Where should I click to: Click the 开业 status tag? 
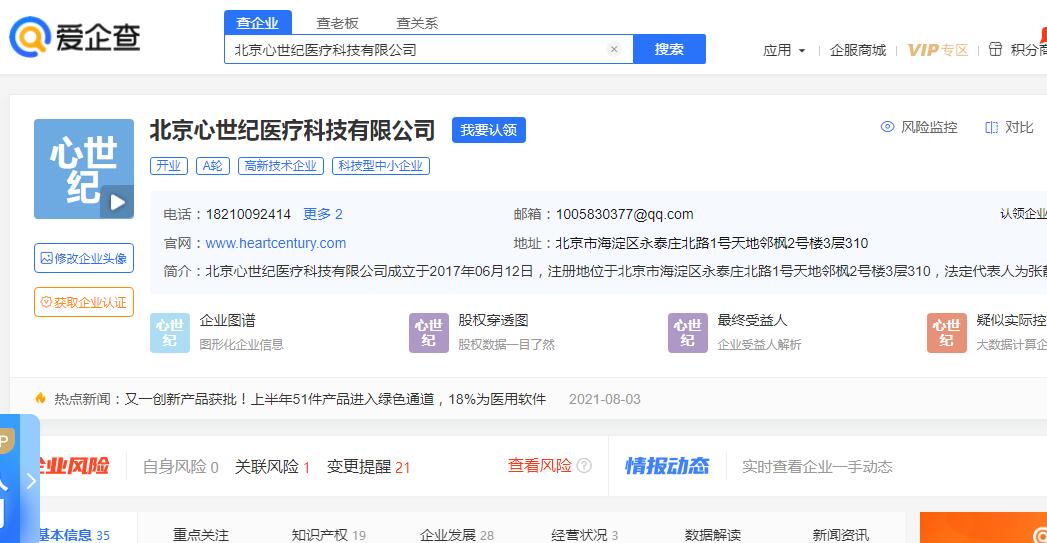(169, 166)
